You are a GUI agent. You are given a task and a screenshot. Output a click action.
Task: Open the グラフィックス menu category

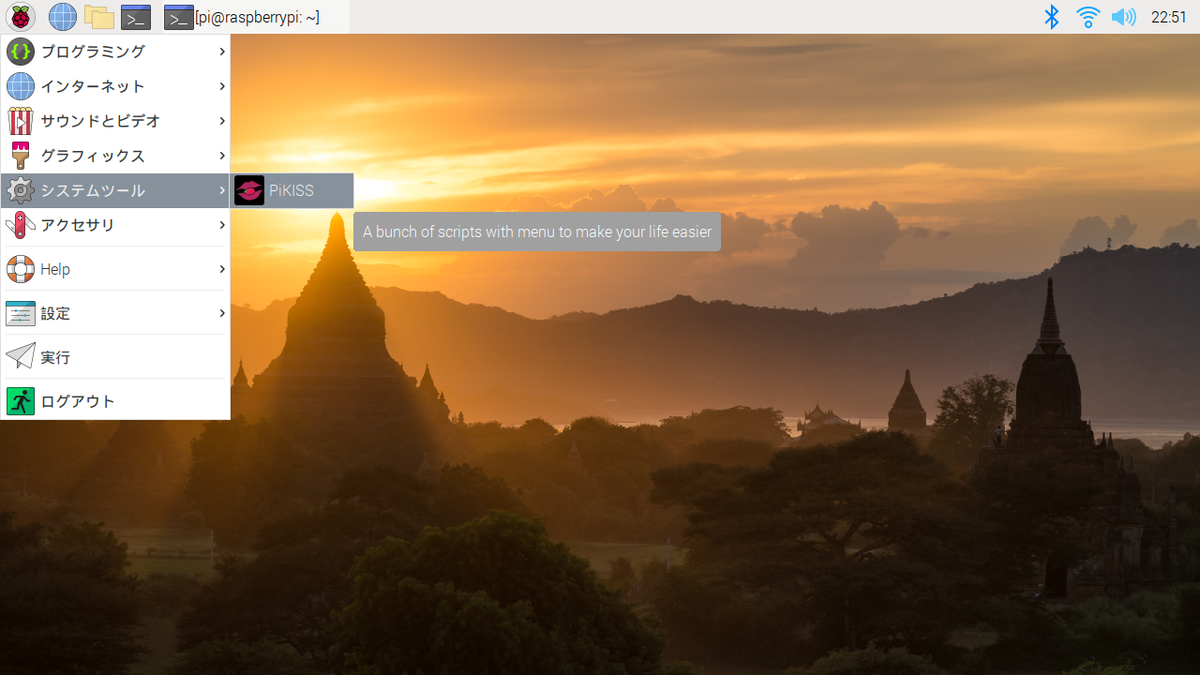[116, 156]
